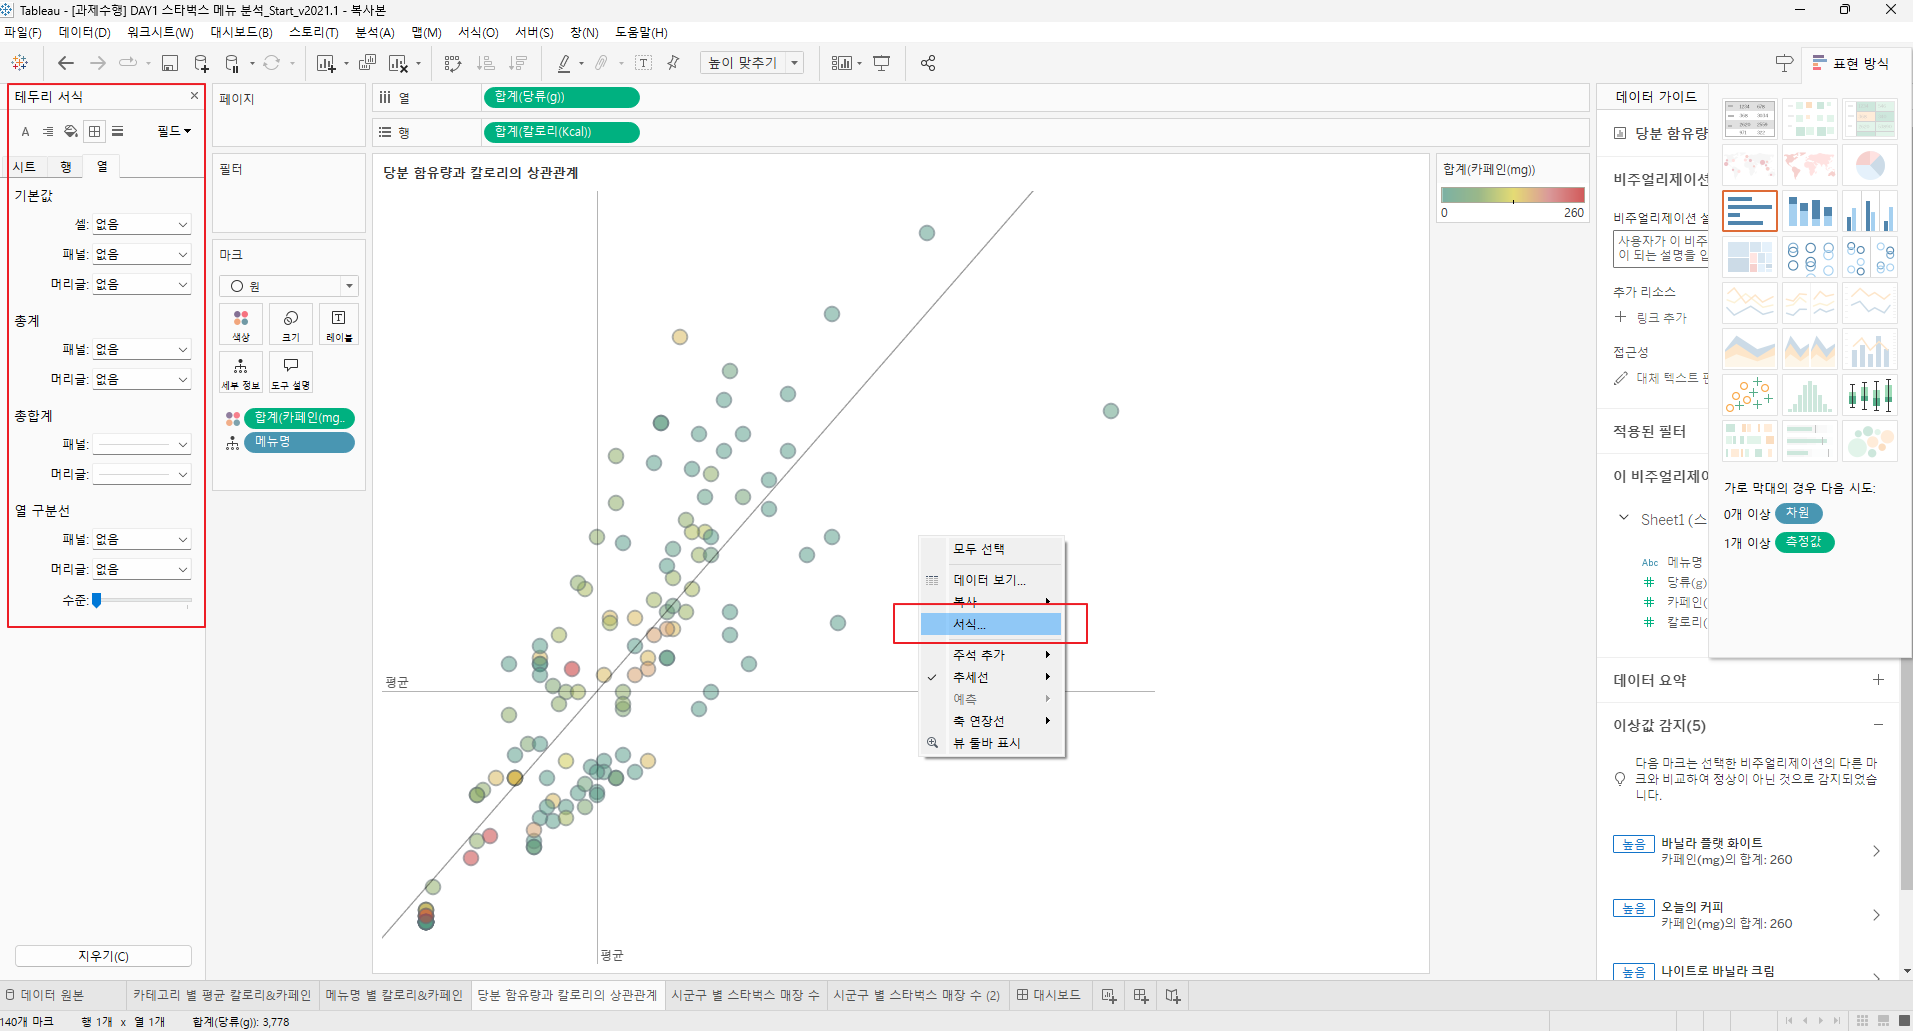This screenshot has height=1031, width=1913.
Task: Select the box-and-whisker plot thumbnail in Show Me
Action: pos(1869,395)
